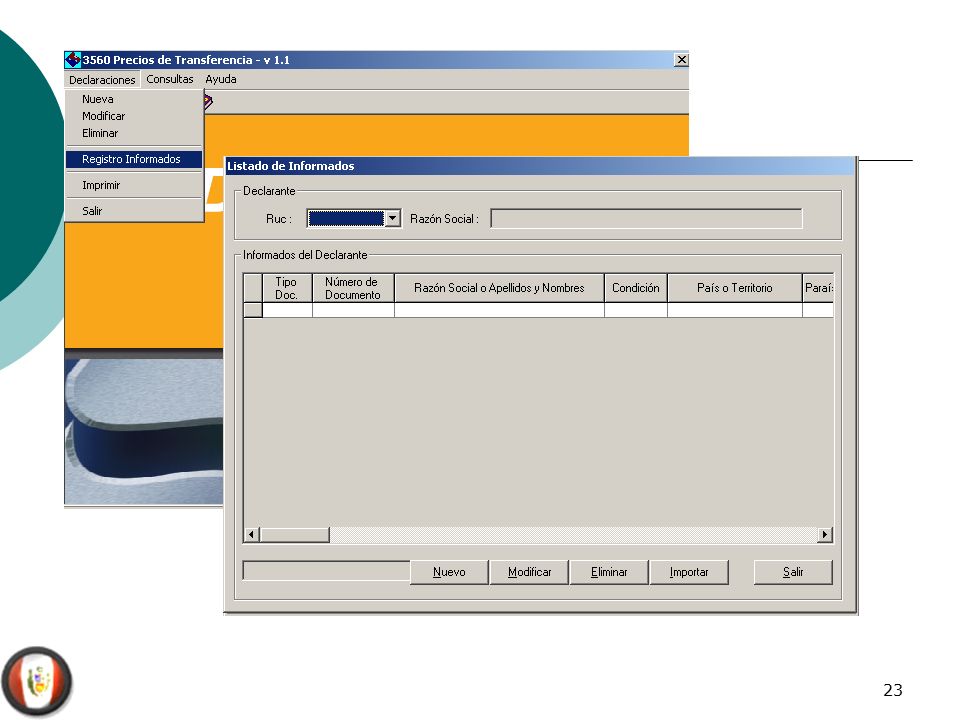Close the Precios de Transferencia main window
This screenshot has width=960, height=720.
[x=681, y=59]
